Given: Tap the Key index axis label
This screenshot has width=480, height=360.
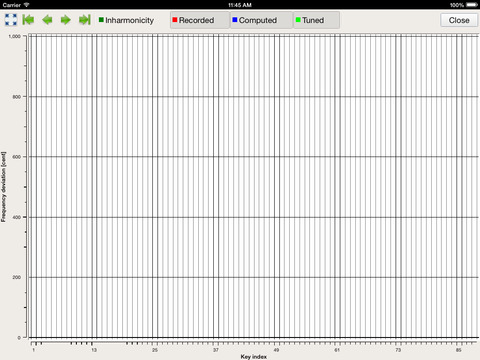Looking at the screenshot, I should [x=254, y=357].
